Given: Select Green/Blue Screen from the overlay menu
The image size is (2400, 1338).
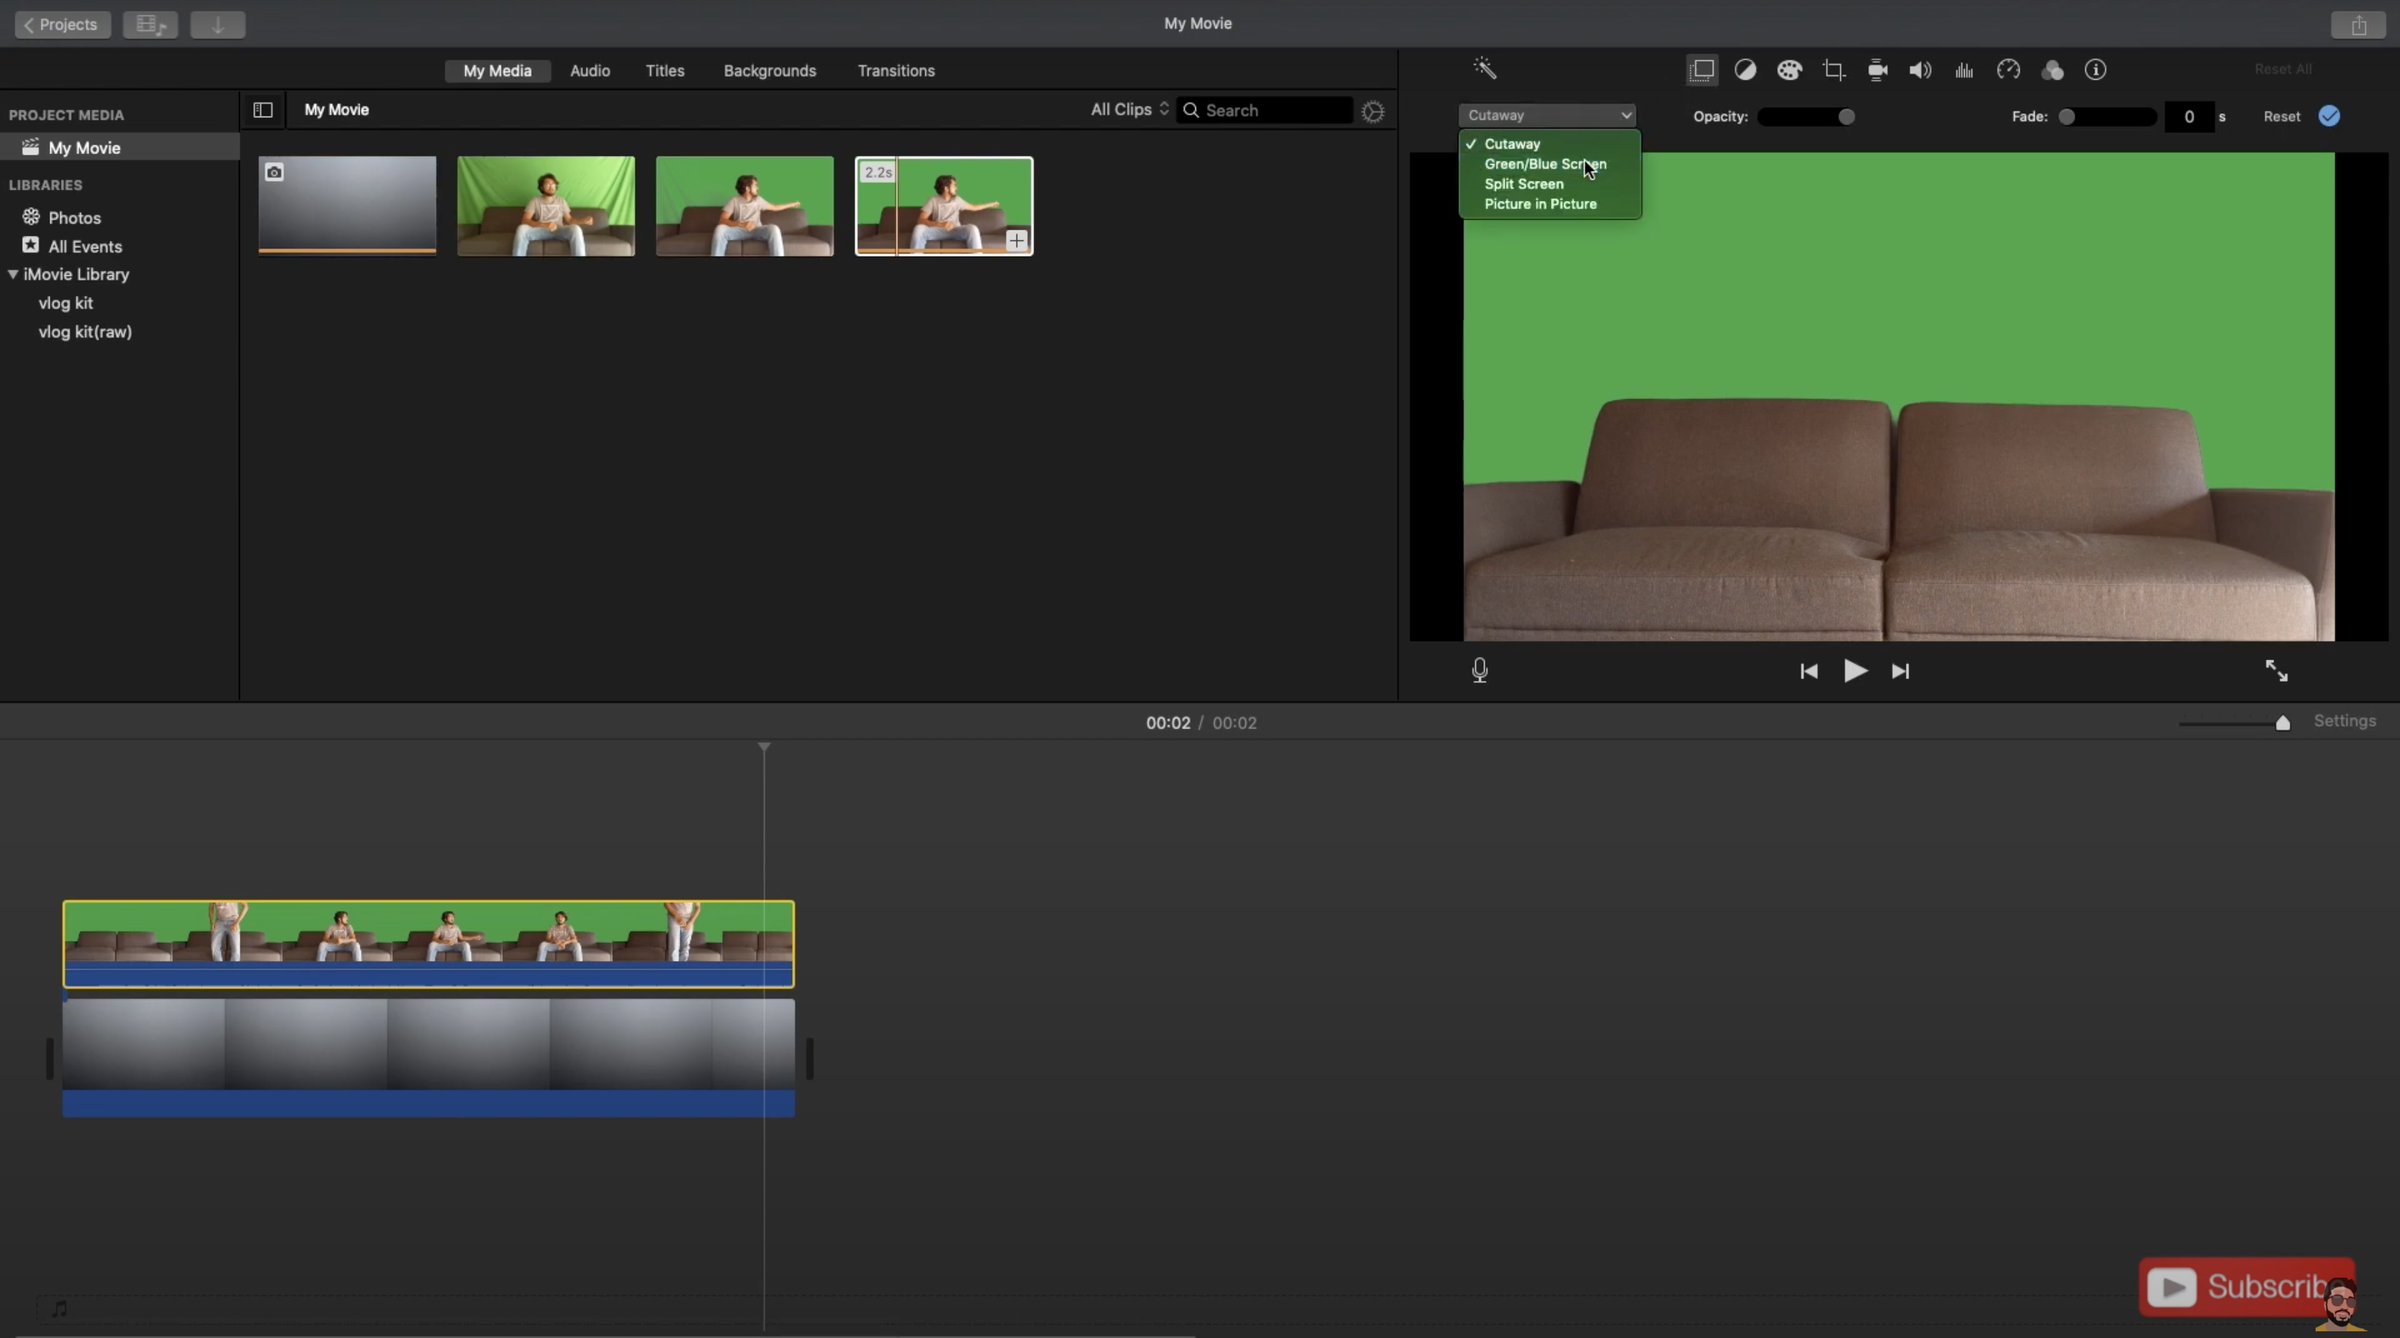Looking at the screenshot, I should point(1543,164).
